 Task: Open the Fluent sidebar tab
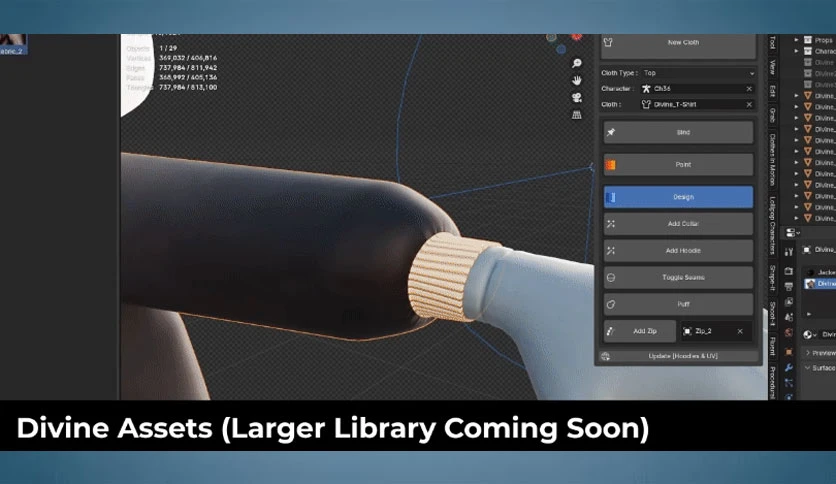tap(772, 346)
